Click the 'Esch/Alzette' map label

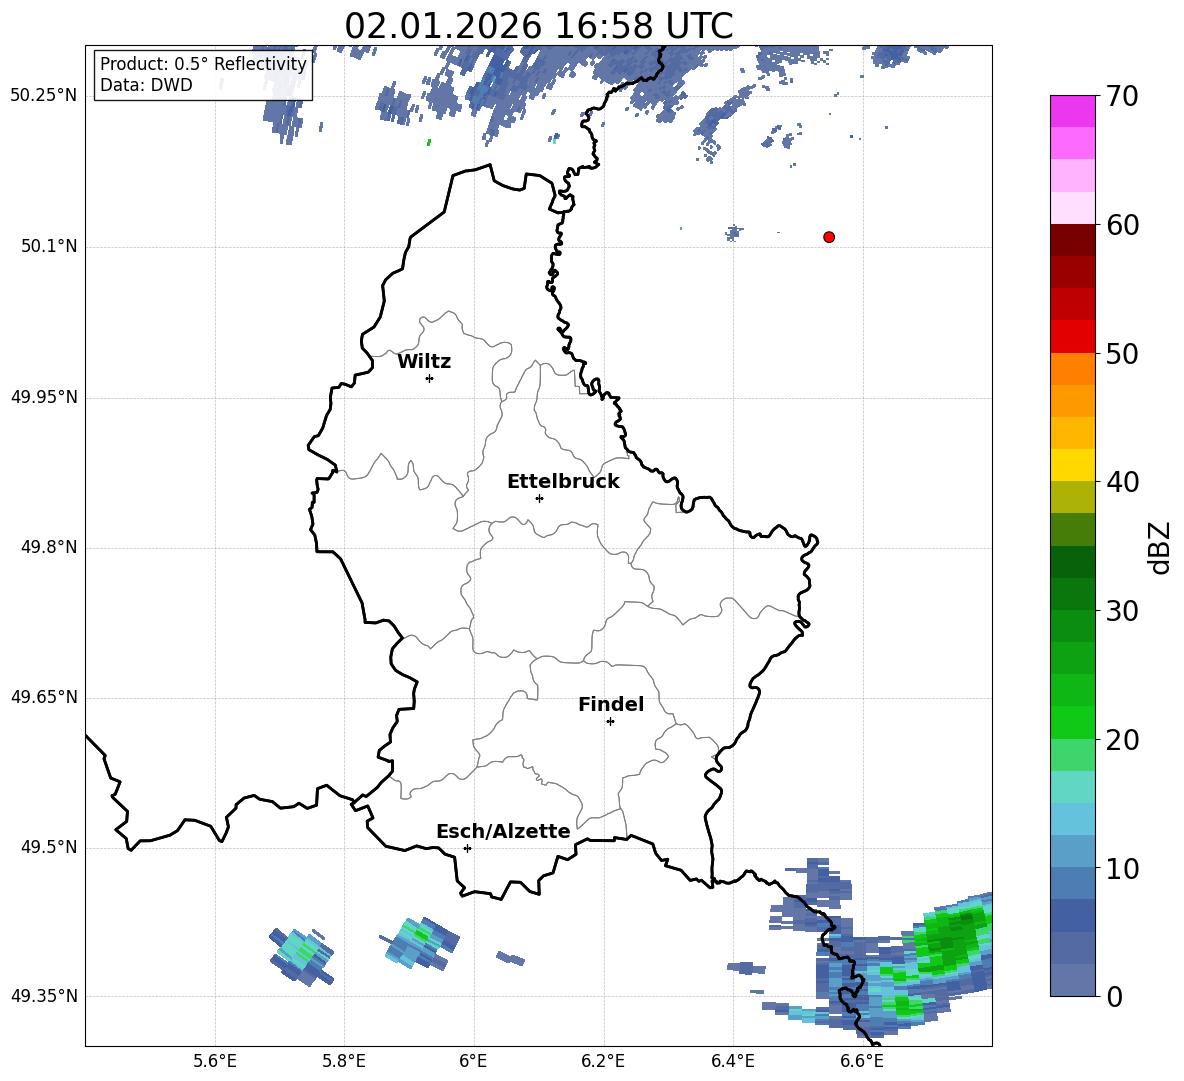pyautogui.click(x=504, y=831)
